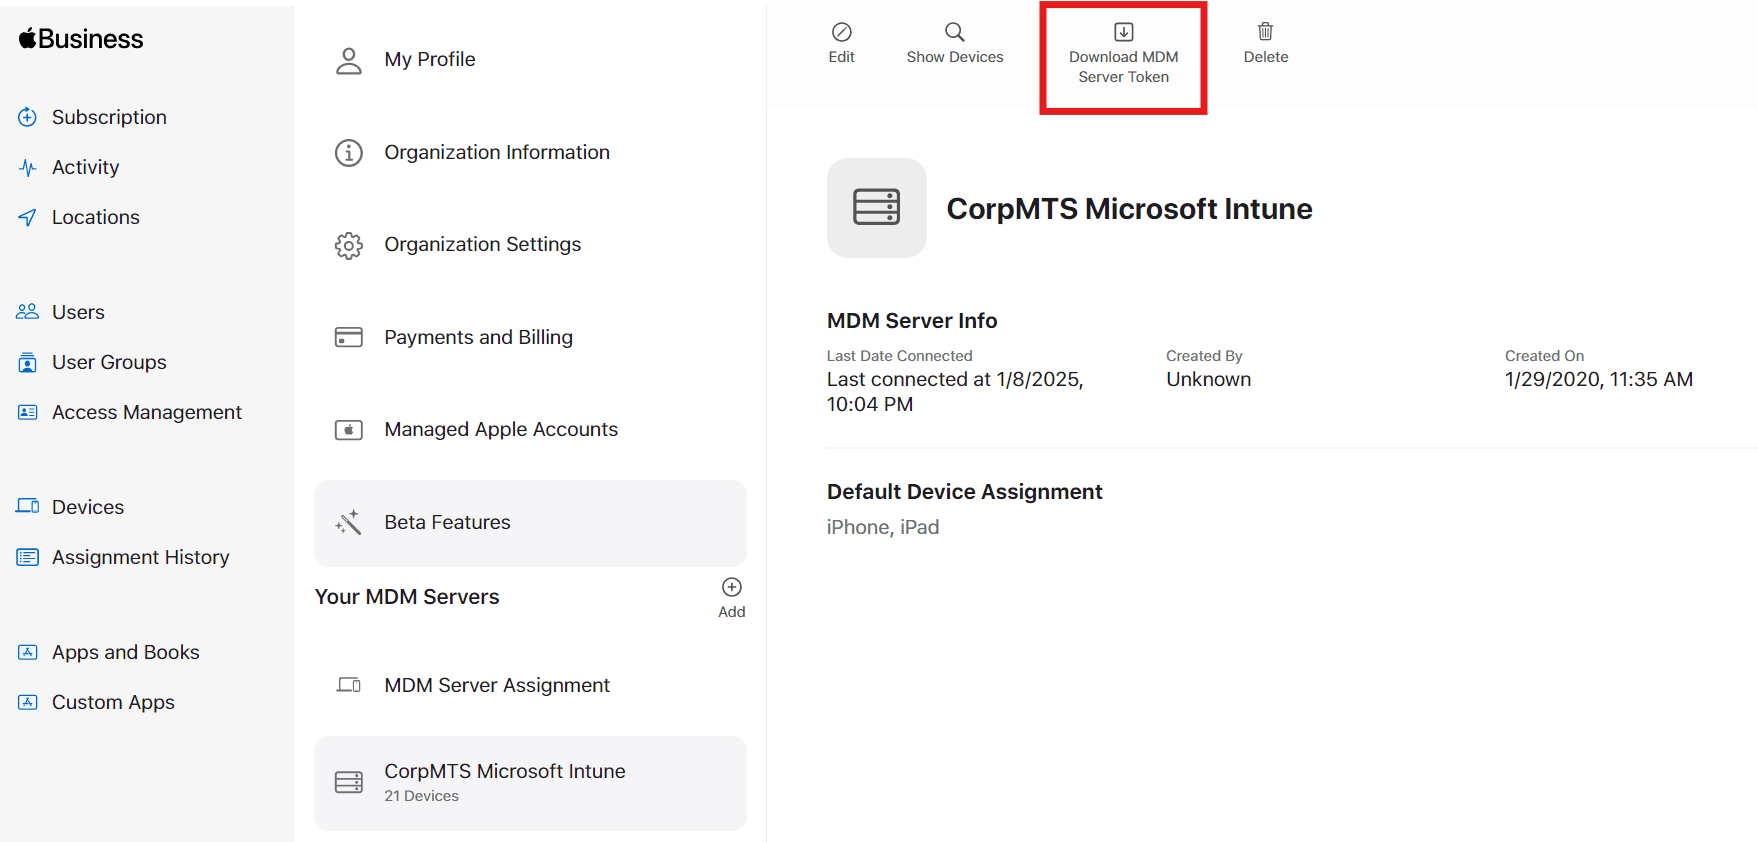Click the User Groups icon
The image size is (1758, 842).
tap(28, 362)
